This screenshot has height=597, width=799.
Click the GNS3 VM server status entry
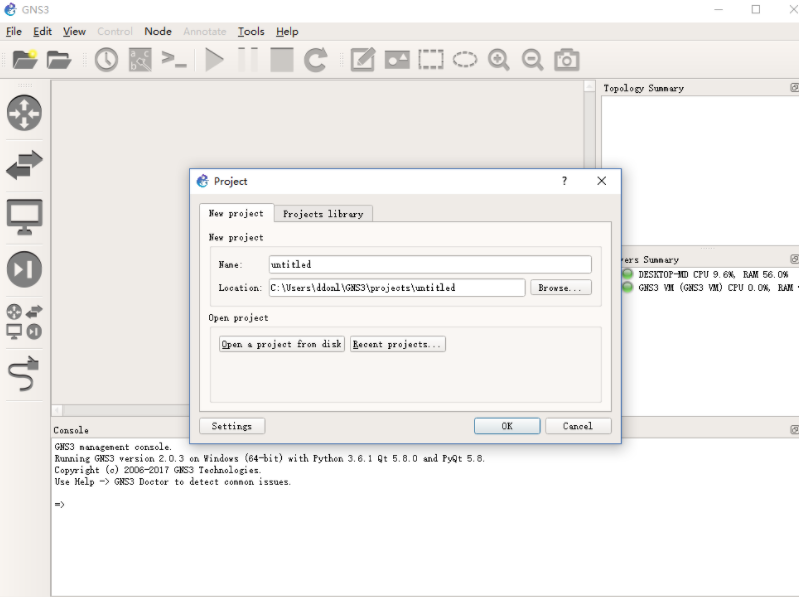tap(710, 288)
